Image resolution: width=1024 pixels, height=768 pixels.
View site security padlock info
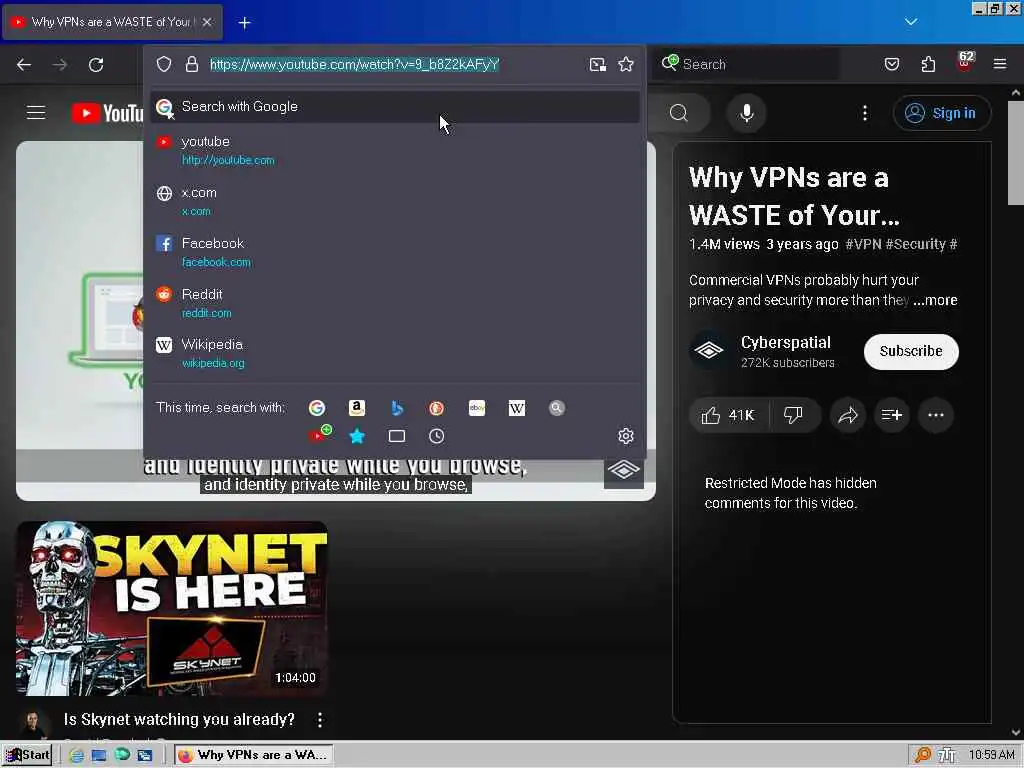point(191,64)
